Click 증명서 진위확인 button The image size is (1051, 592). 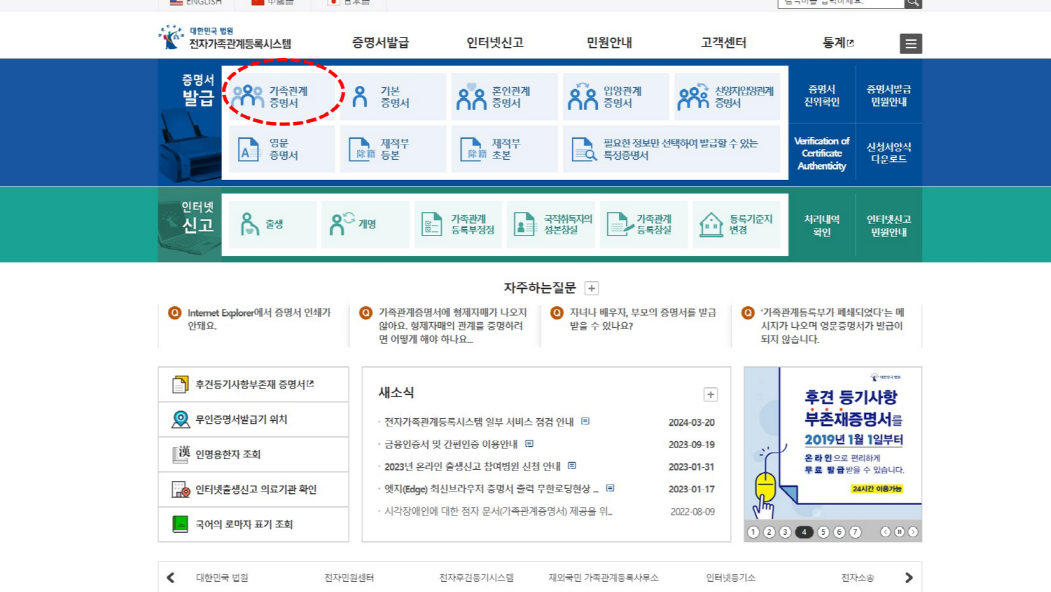click(822, 96)
